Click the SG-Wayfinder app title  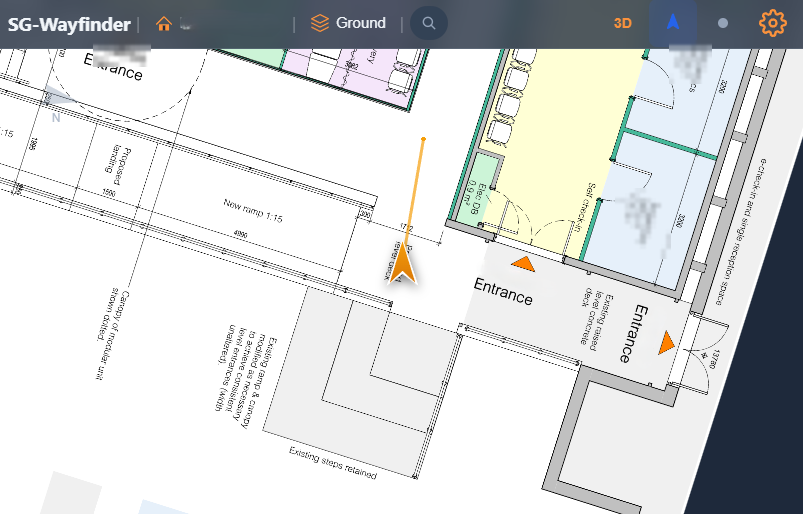tap(69, 24)
